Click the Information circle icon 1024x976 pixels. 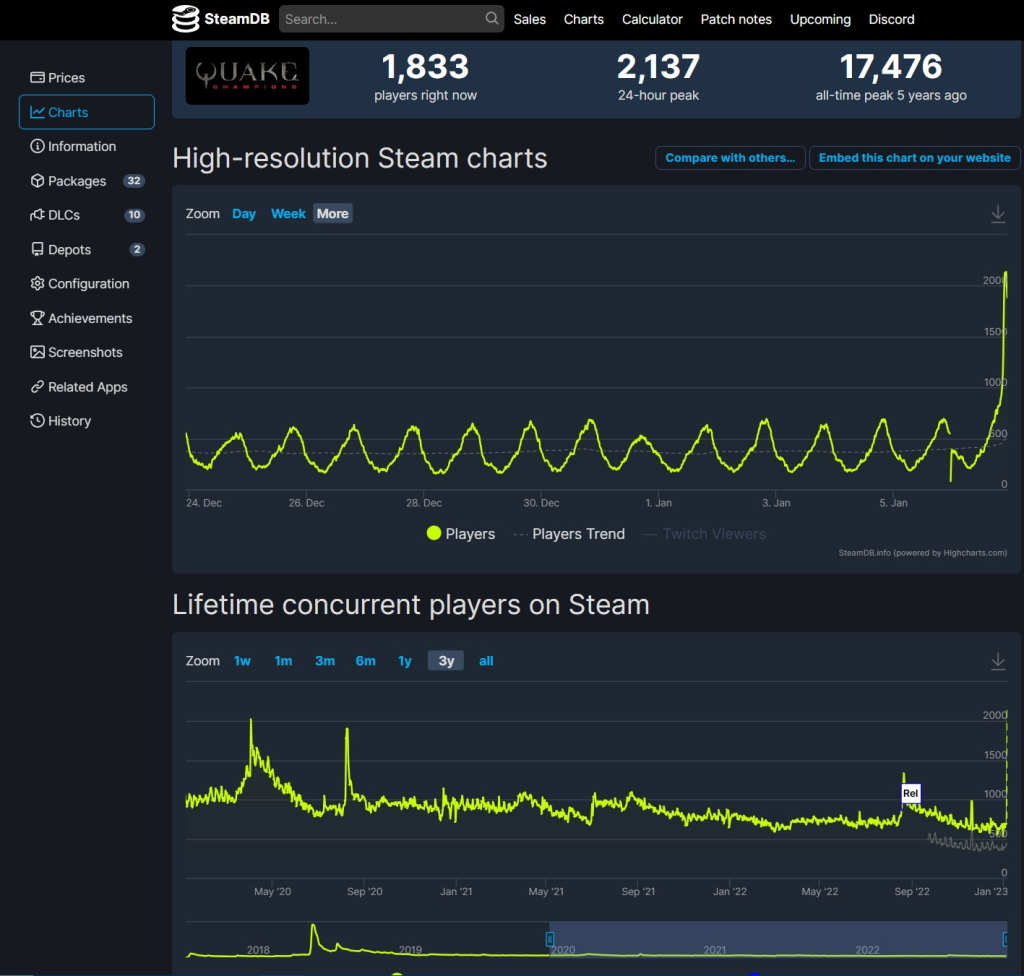pyautogui.click(x=37, y=146)
